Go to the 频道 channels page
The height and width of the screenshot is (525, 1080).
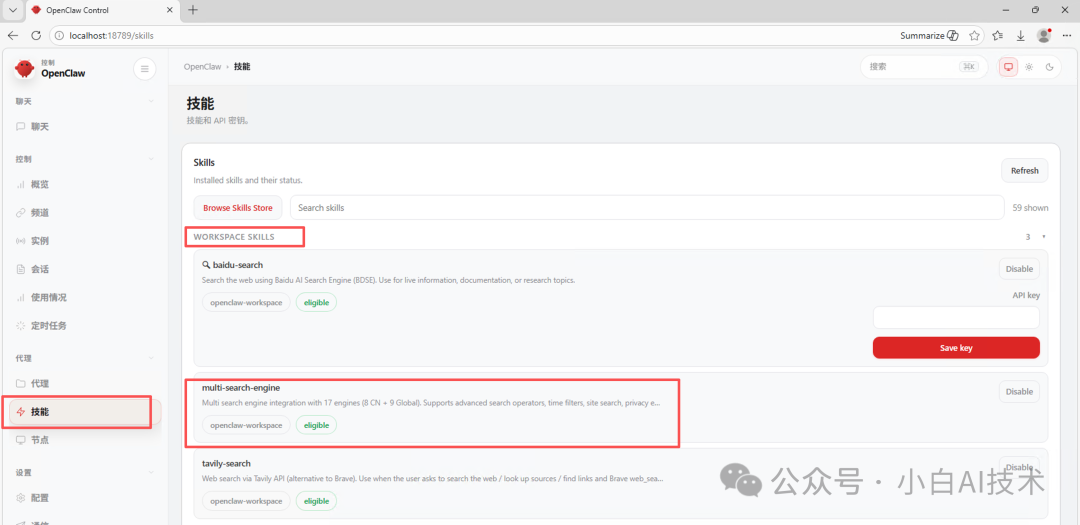tap(83, 213)
